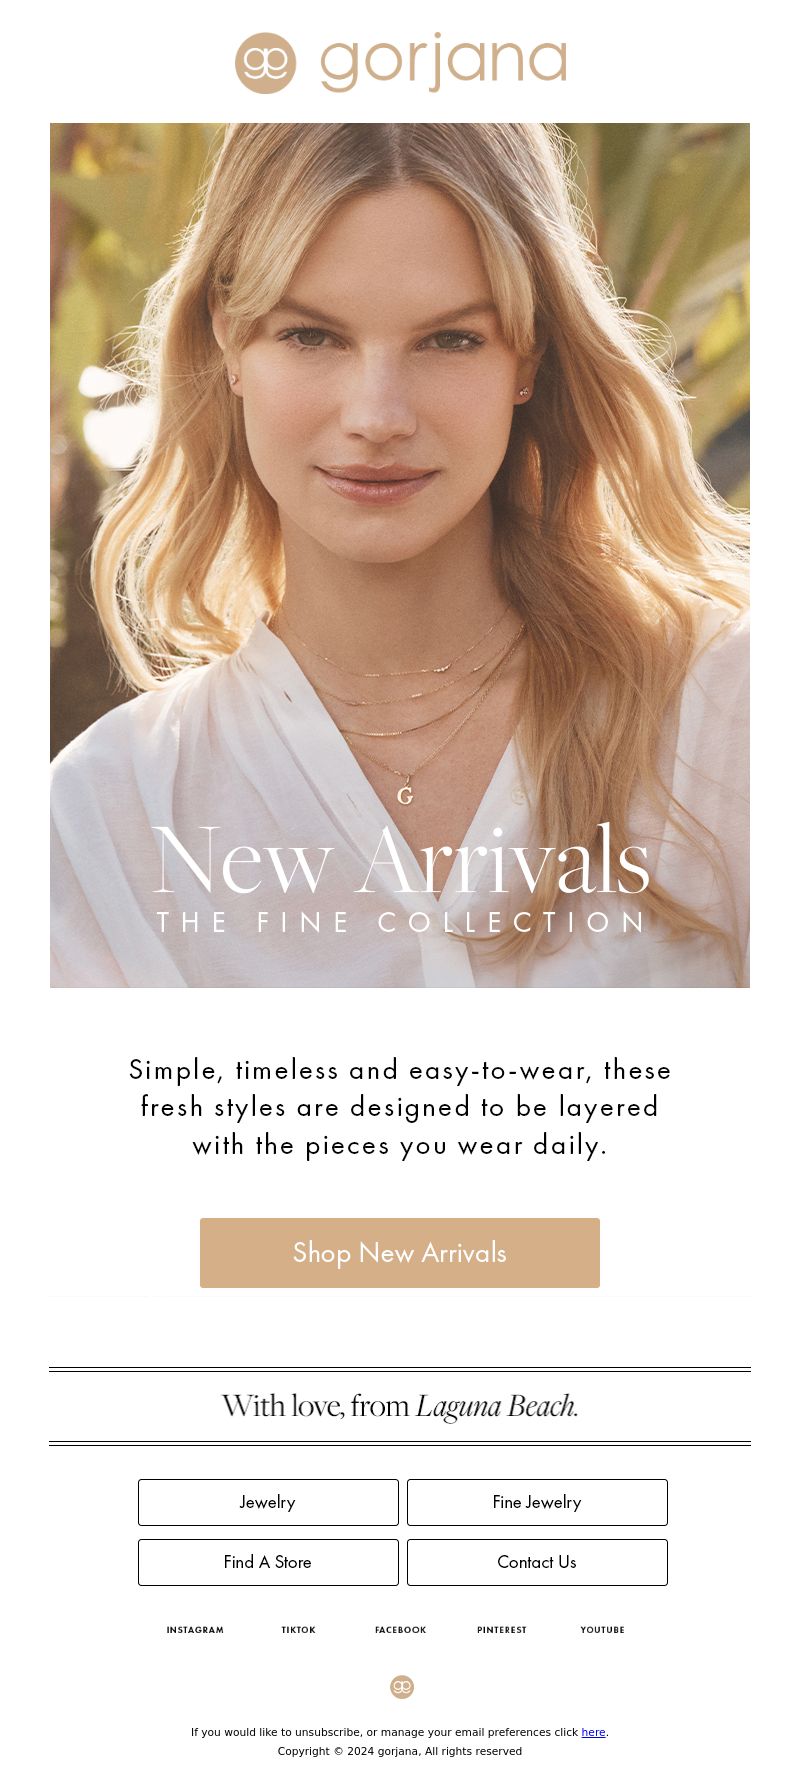800x1783 pixels.
Task: Click the With love, from Laguna Beach banner
Action: (400, 1406)
